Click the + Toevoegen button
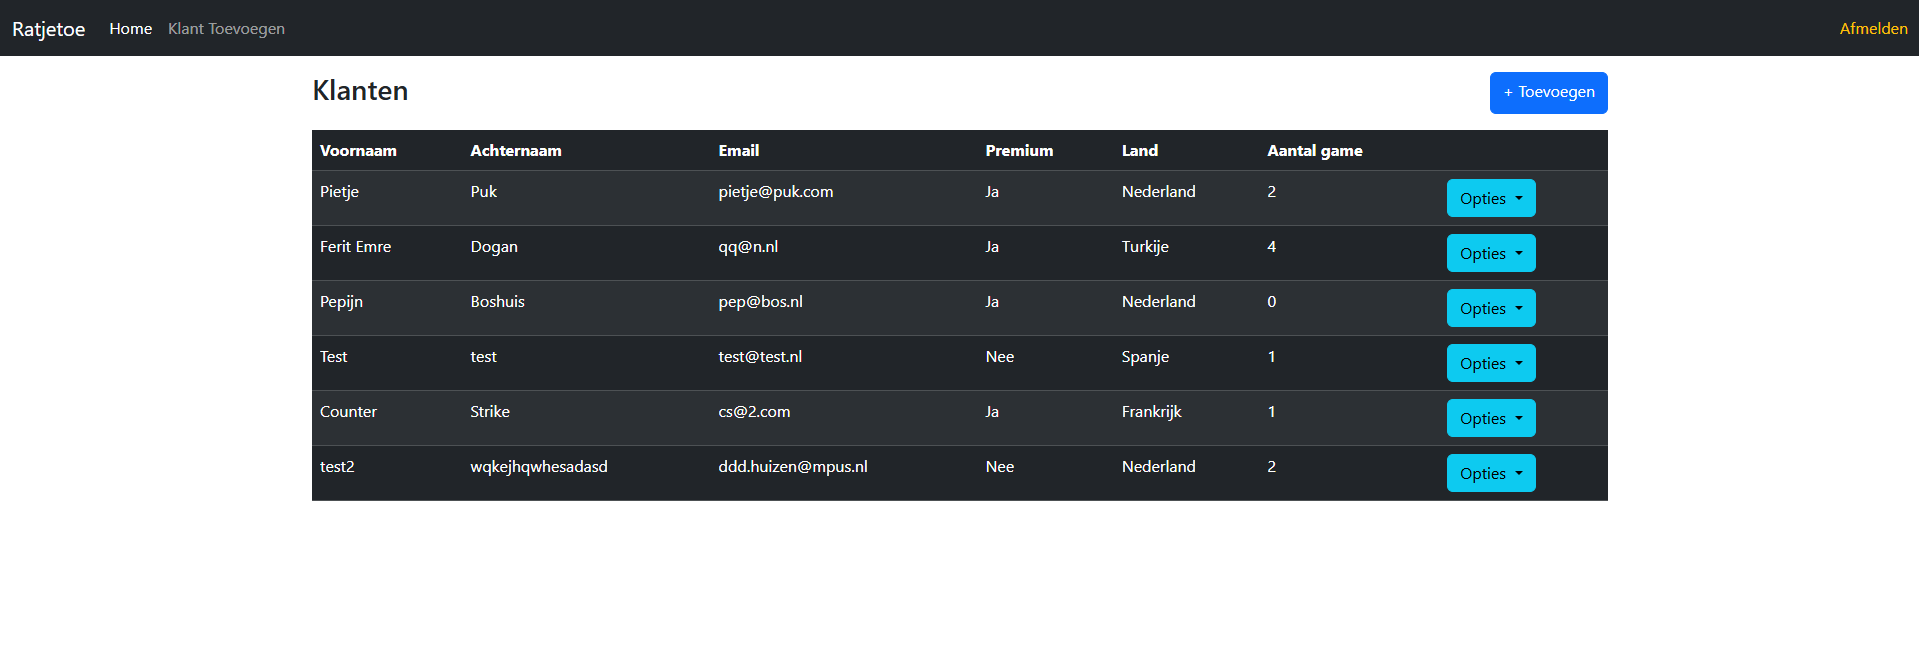The image size is (1919, 653). 1548,93
